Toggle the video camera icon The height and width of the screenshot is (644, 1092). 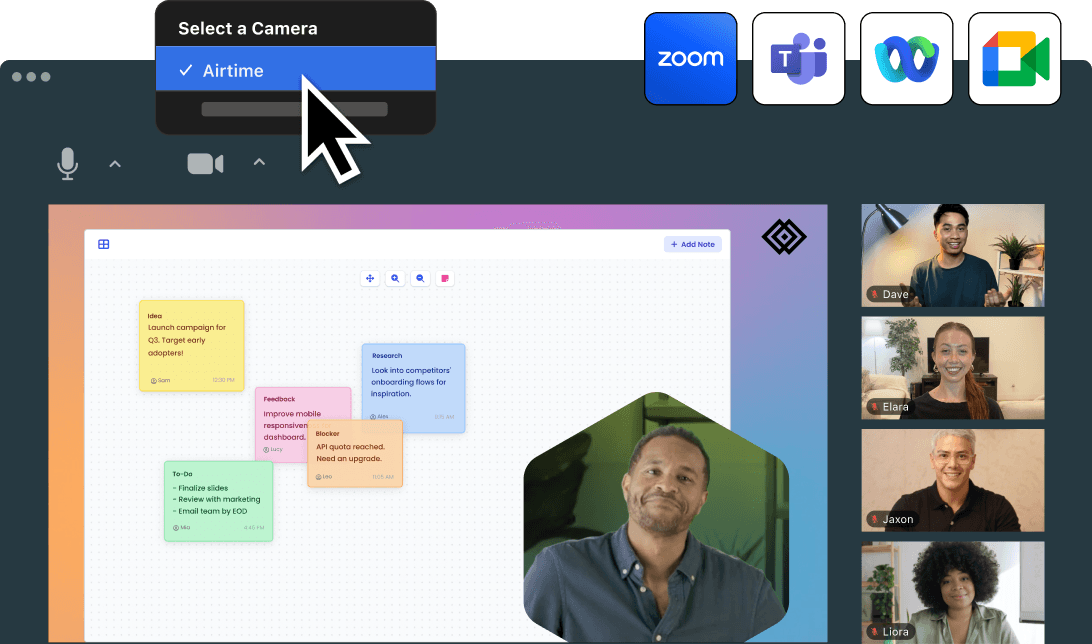tap(205, 164)
